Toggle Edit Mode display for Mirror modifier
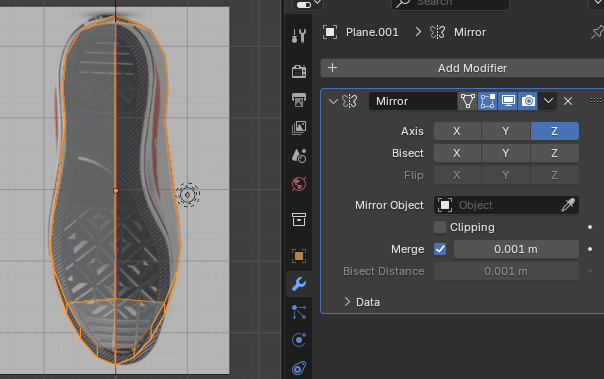 tap(487, 101)
